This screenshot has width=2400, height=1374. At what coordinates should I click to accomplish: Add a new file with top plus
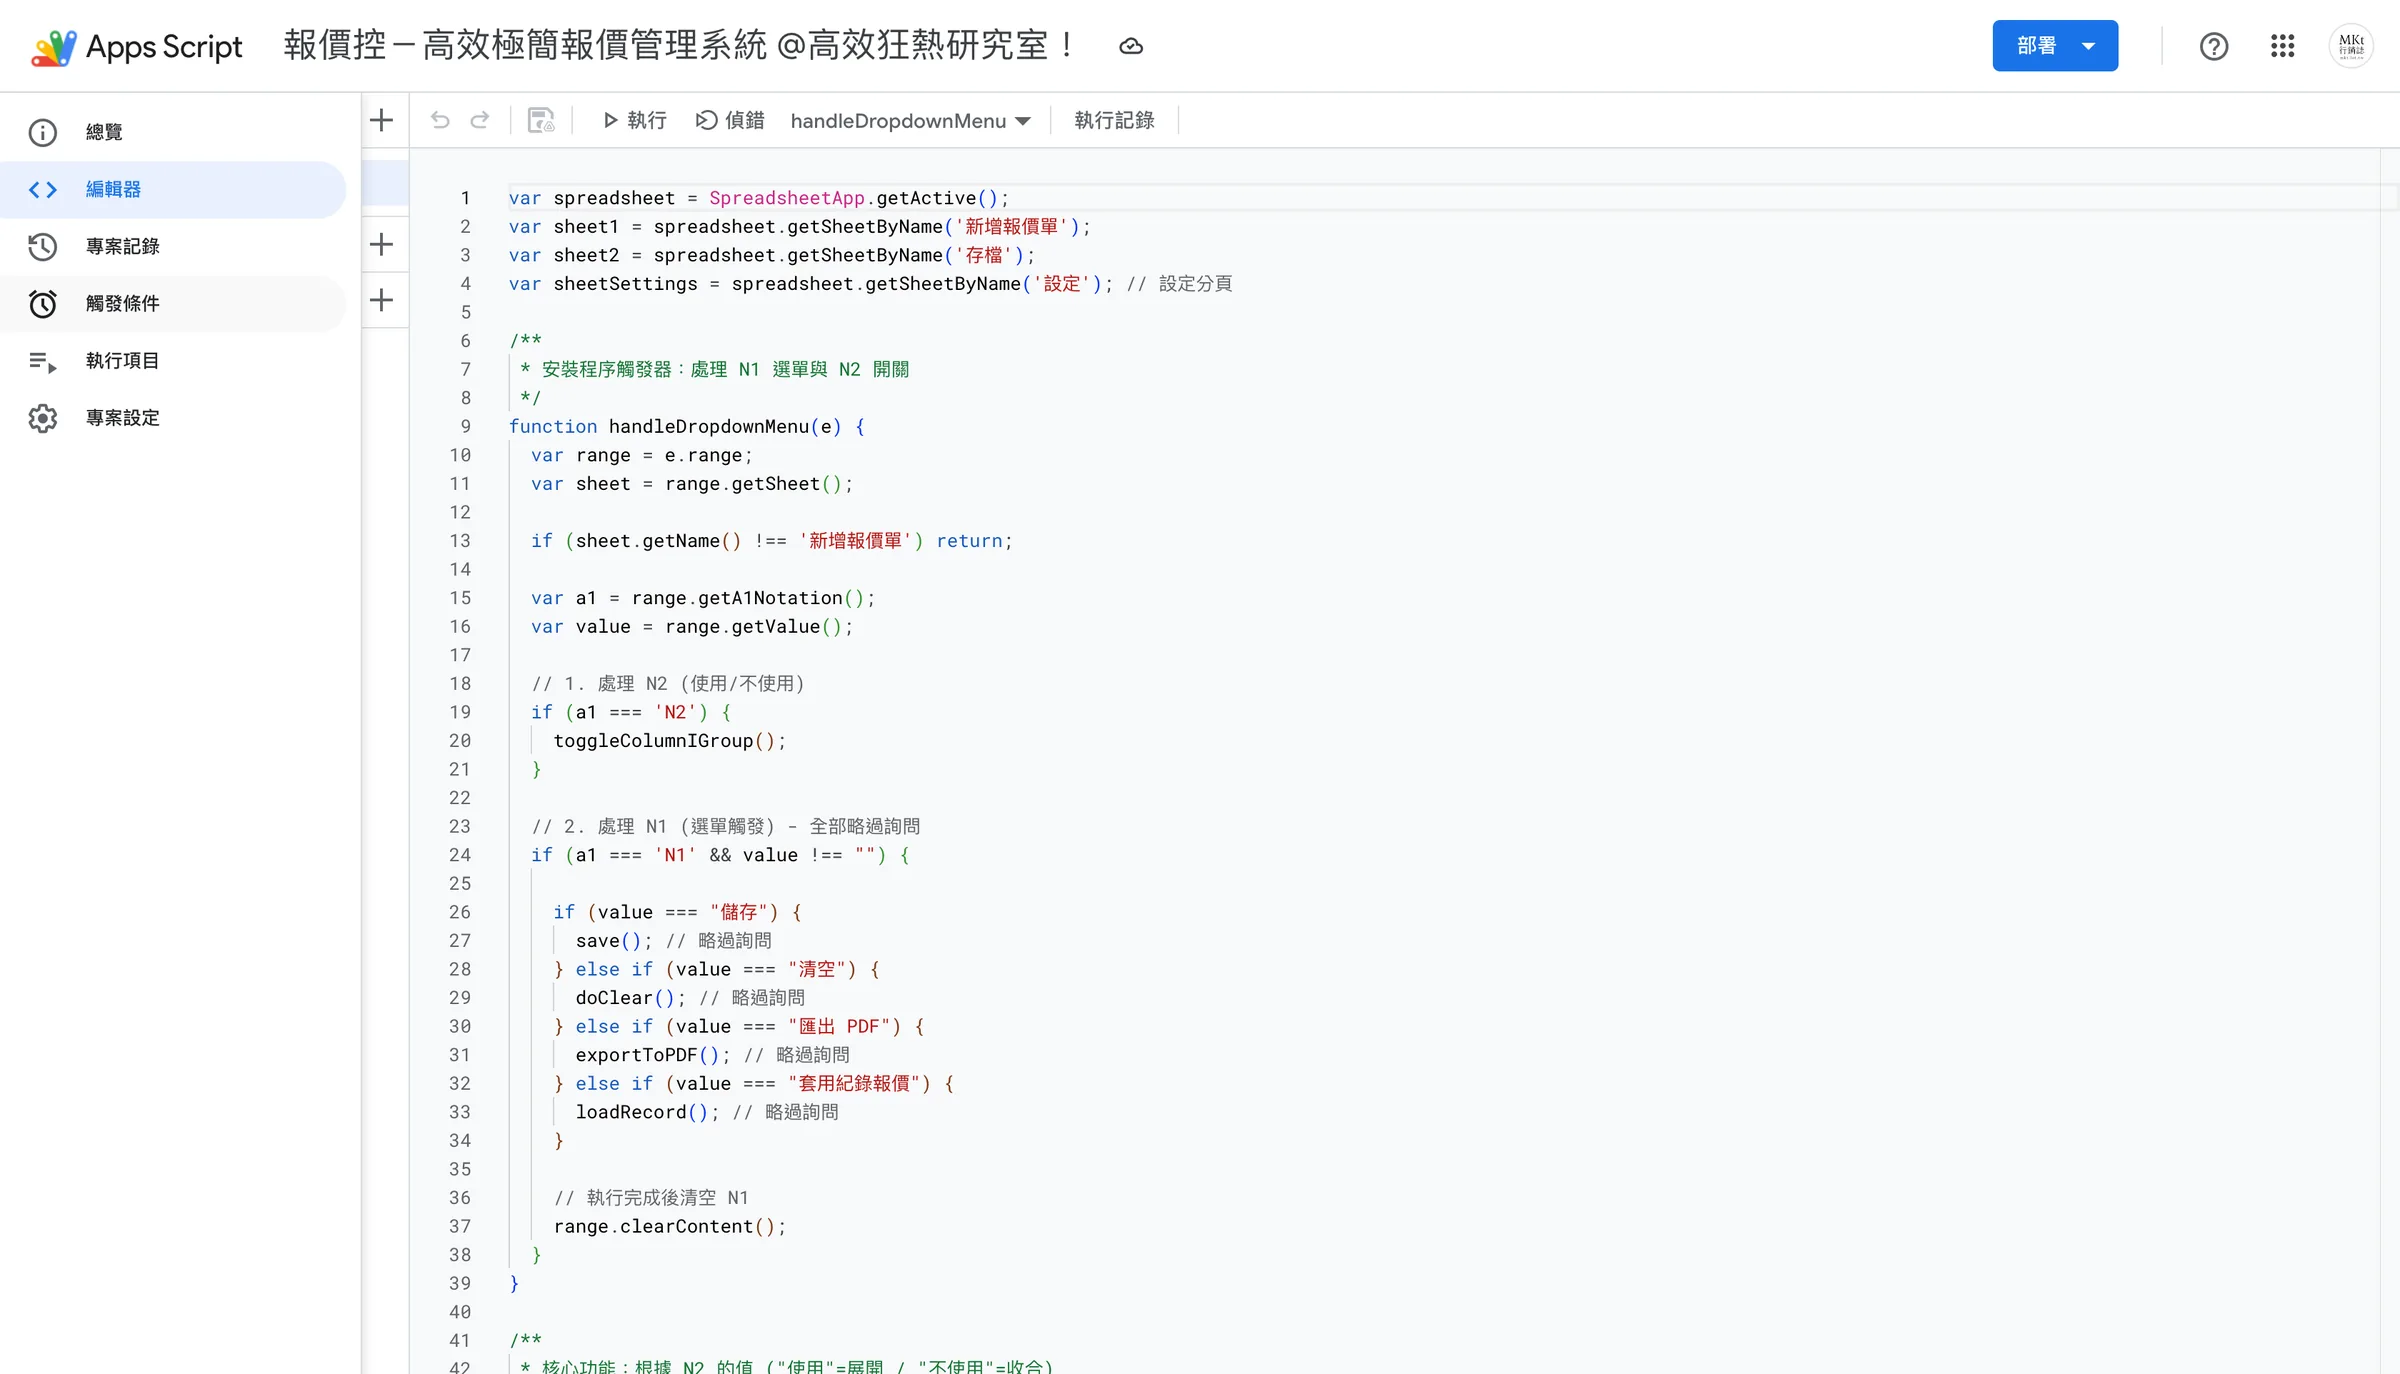[381, 121]
